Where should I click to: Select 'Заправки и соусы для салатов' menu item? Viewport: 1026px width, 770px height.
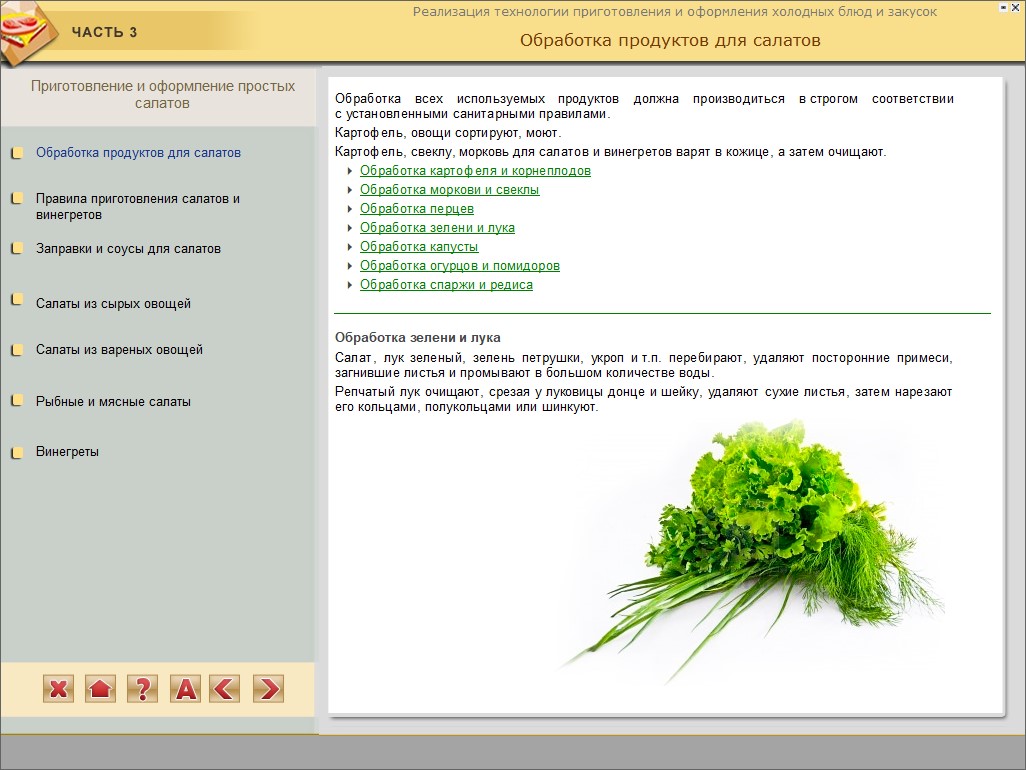[128, 249]
